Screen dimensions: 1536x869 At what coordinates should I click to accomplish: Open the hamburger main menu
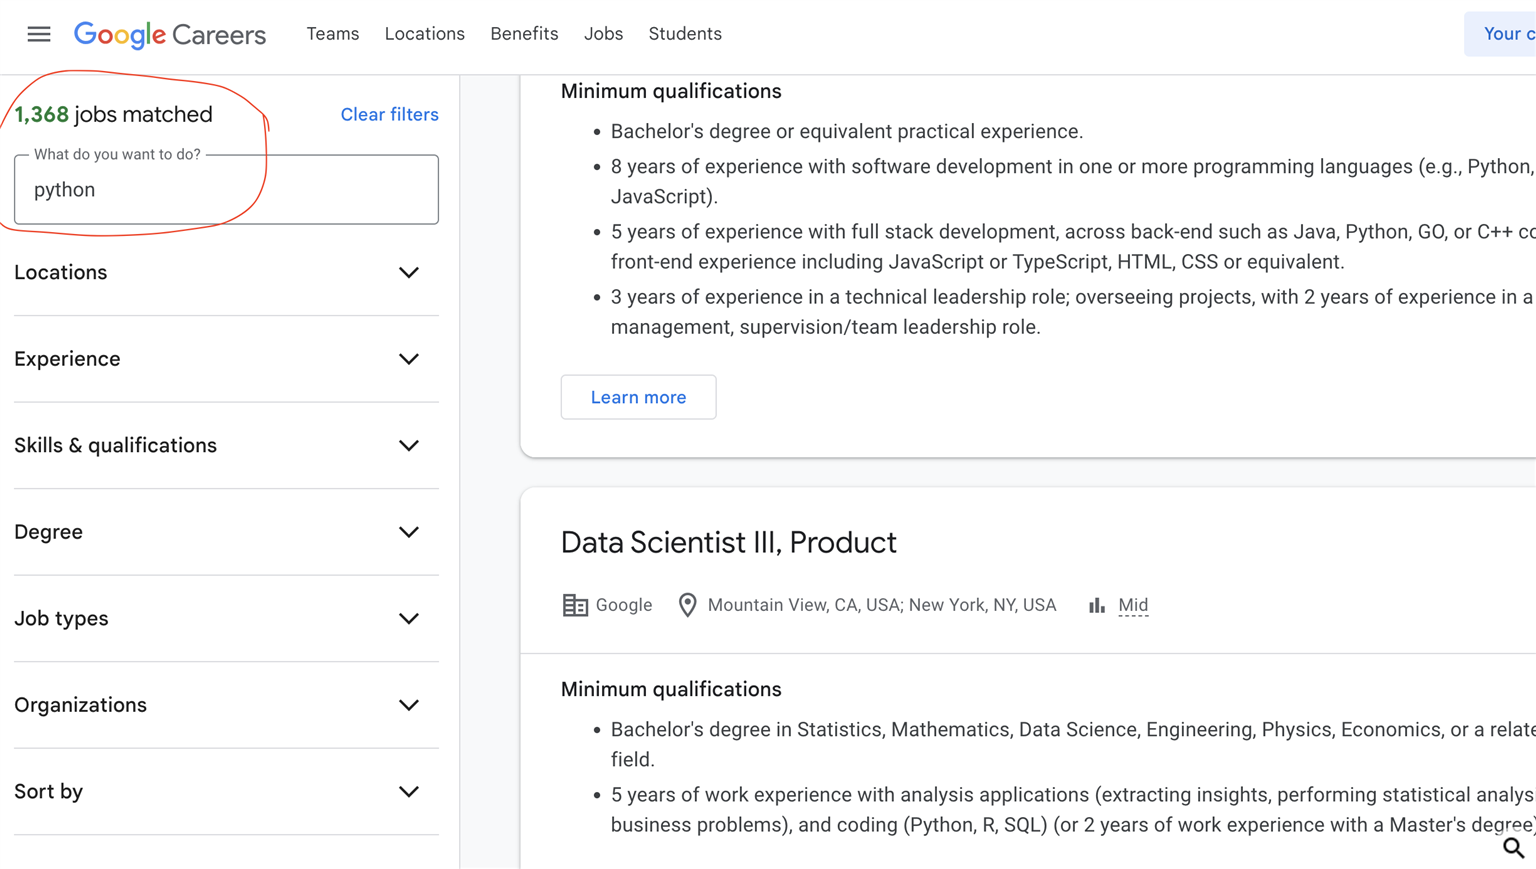(39, 34)
